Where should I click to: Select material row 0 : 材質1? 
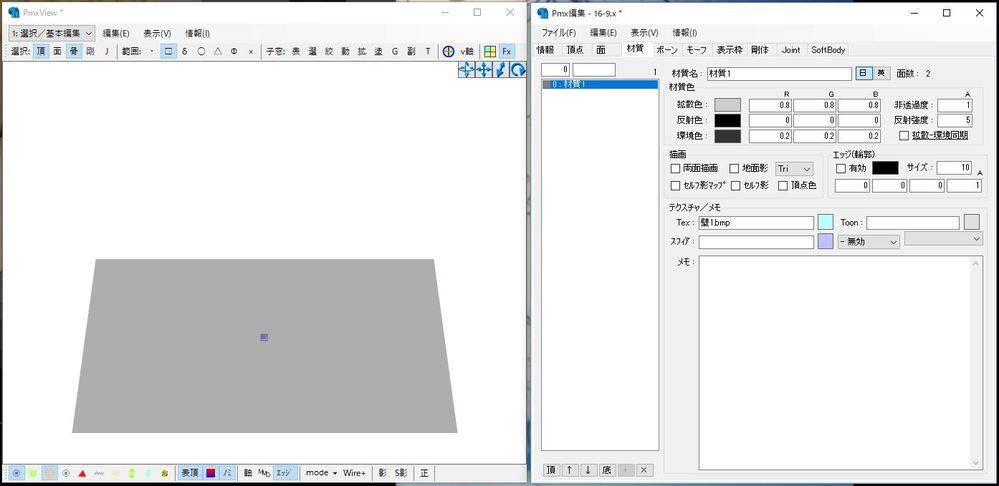(x=600, y=84)
